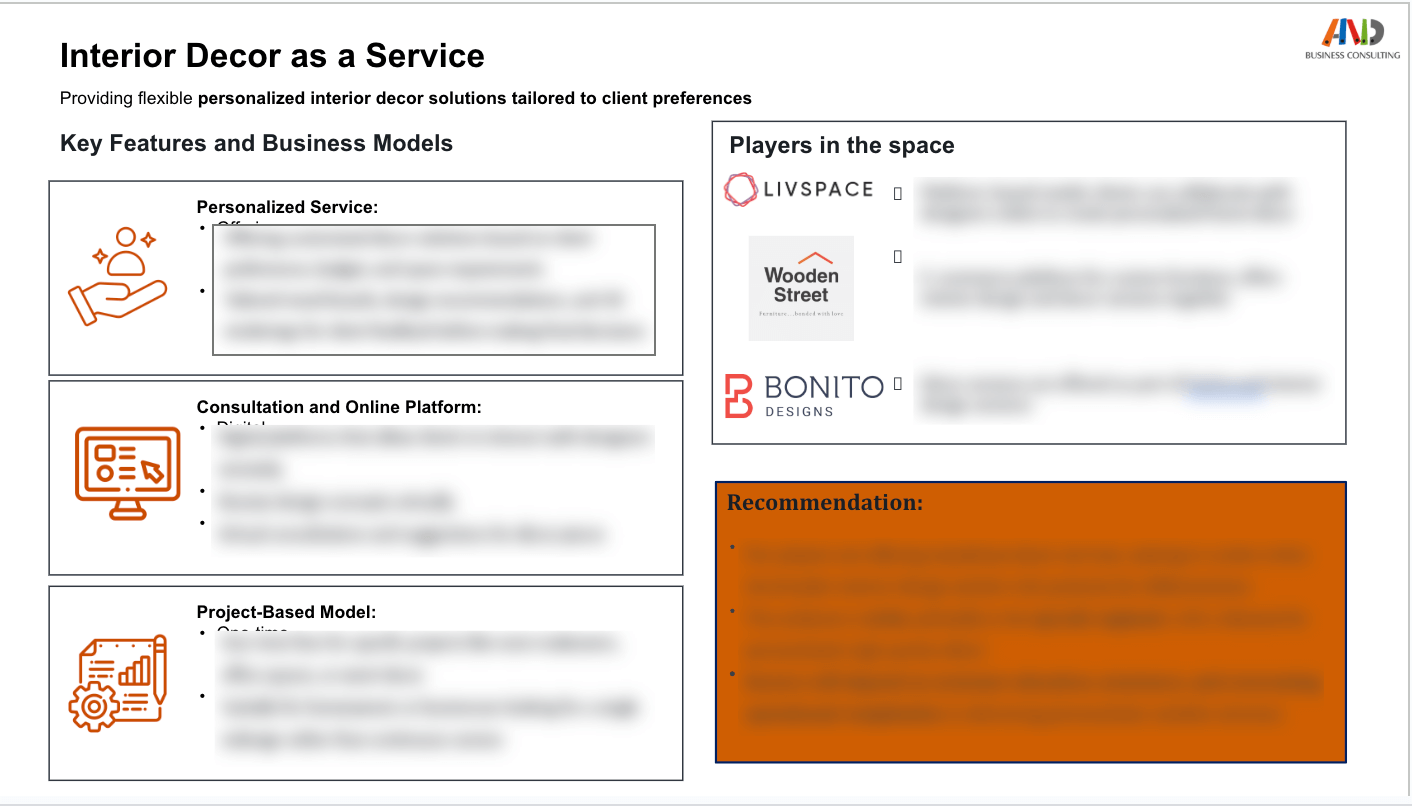Click the square bullet beside Bonito Designs
This screenshot has width=1412, height=806.
coord(897,383)
